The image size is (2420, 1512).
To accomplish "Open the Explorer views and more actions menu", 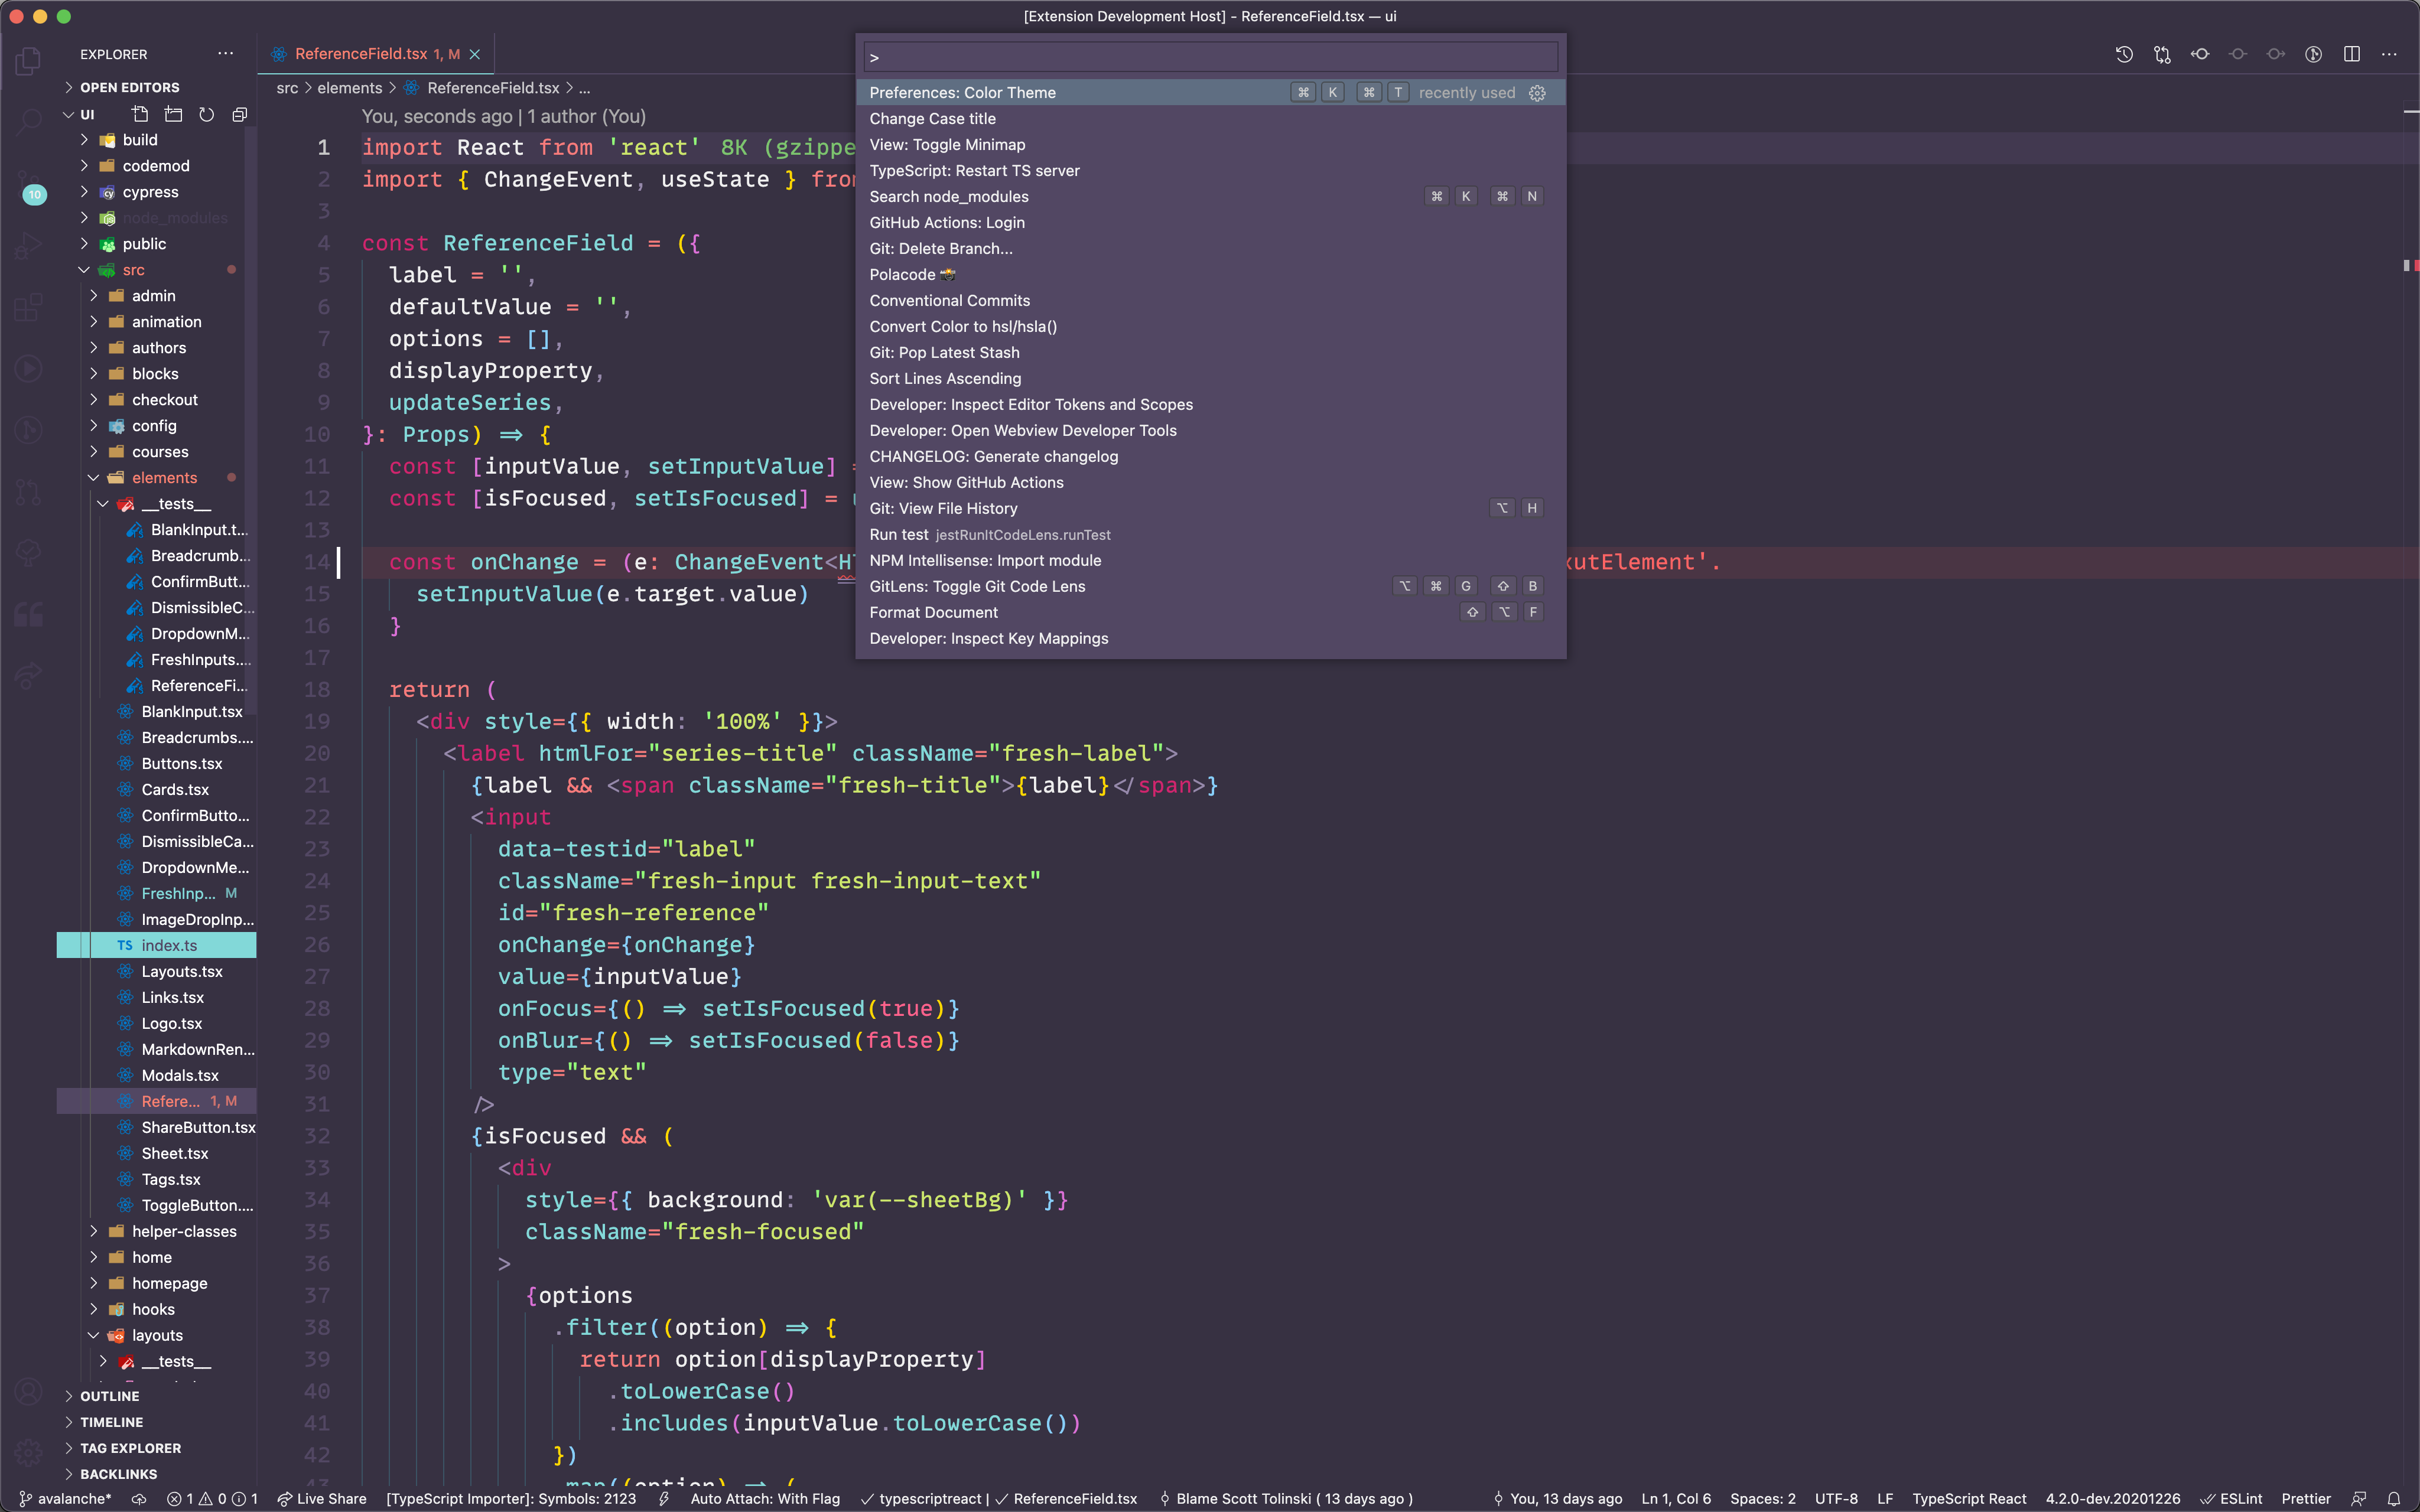I will click(226, 54).
